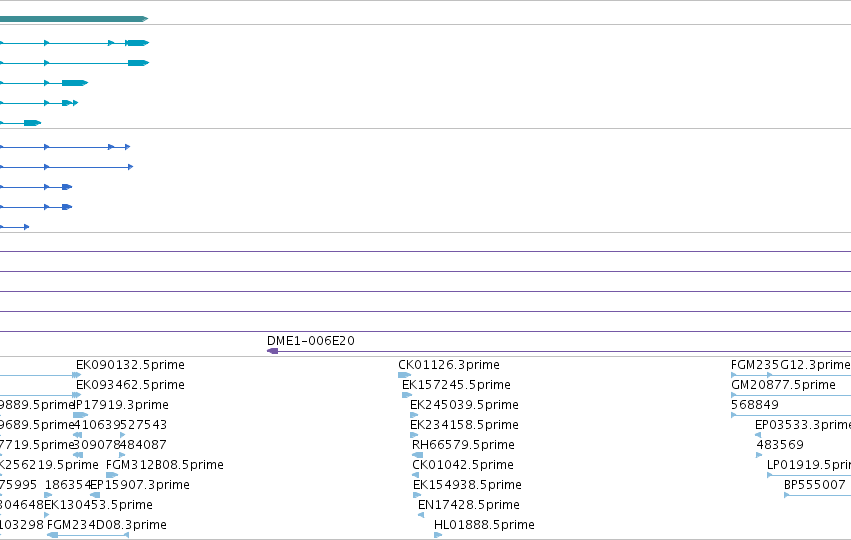Click the EP03533.3prime label
The image size is (851, 540).
coord(803,425)
